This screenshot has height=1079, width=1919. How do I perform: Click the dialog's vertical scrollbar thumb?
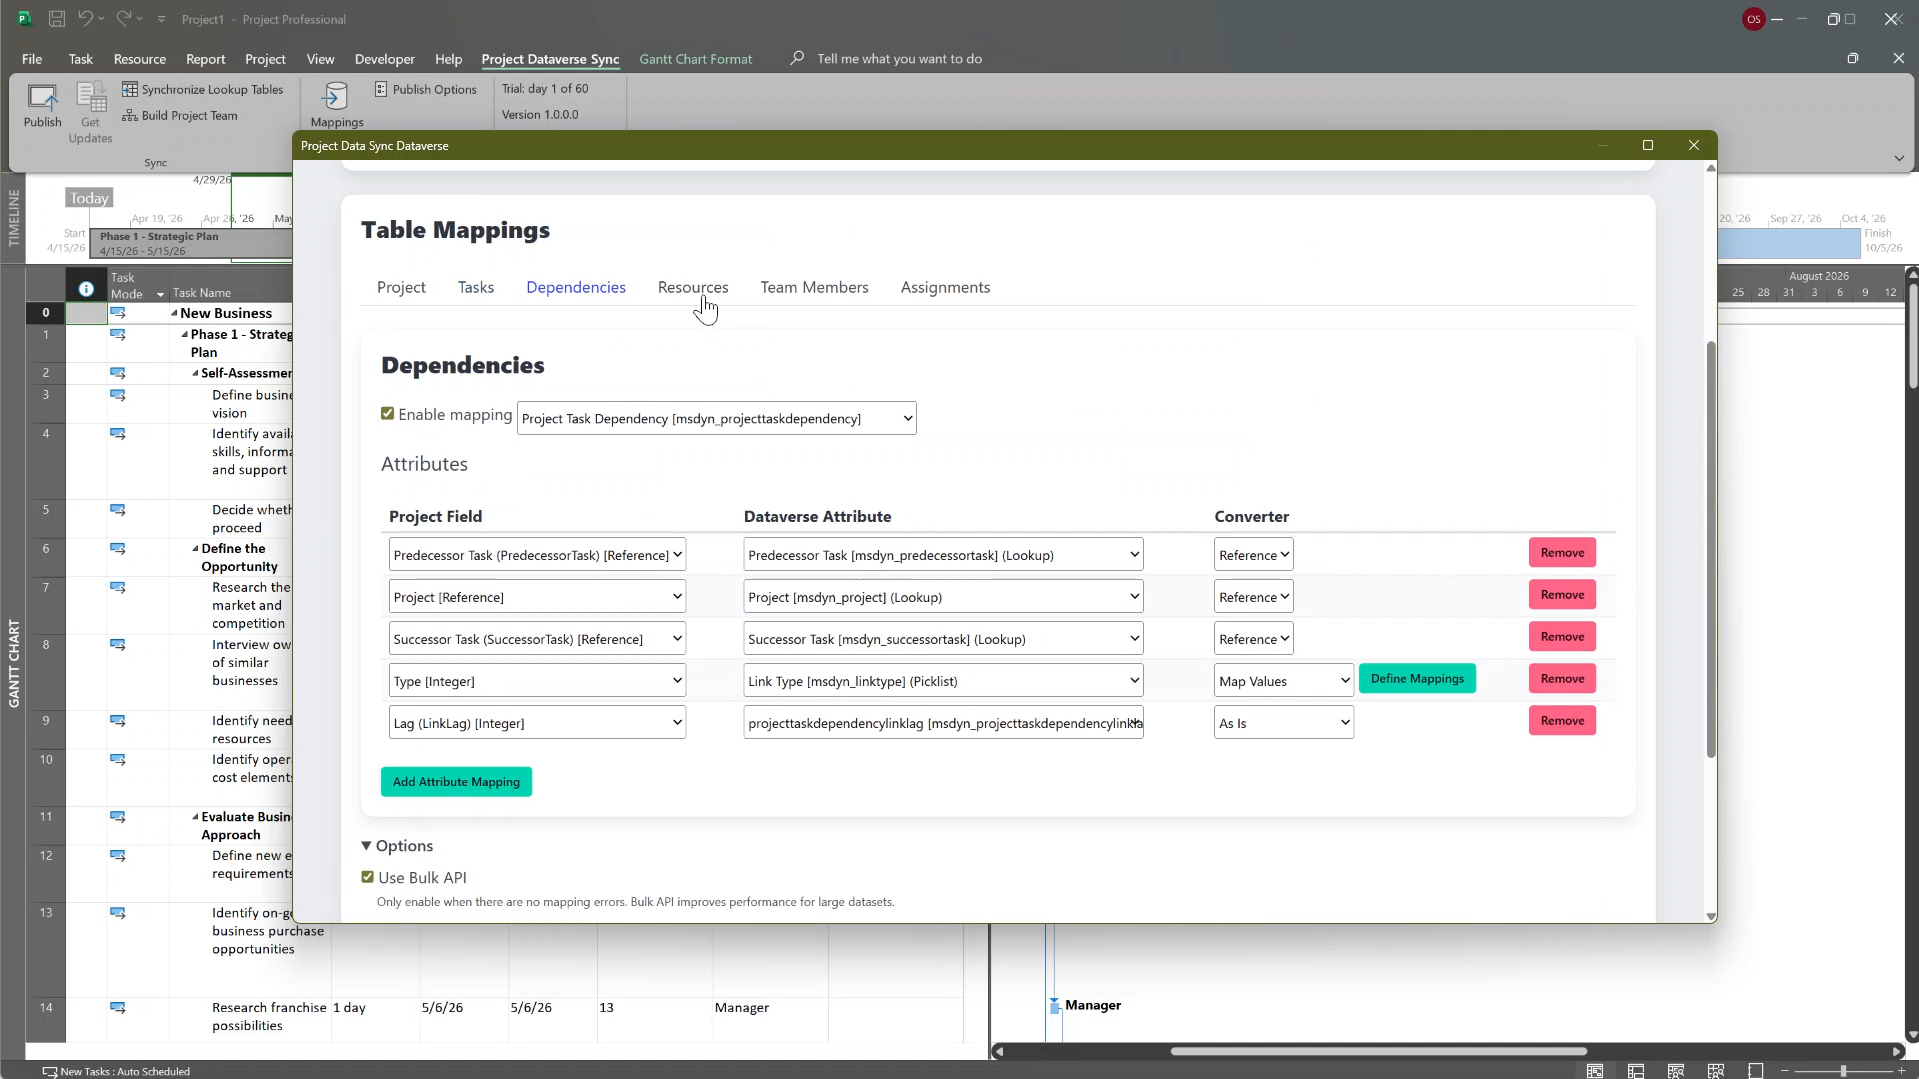(1710, 550)
